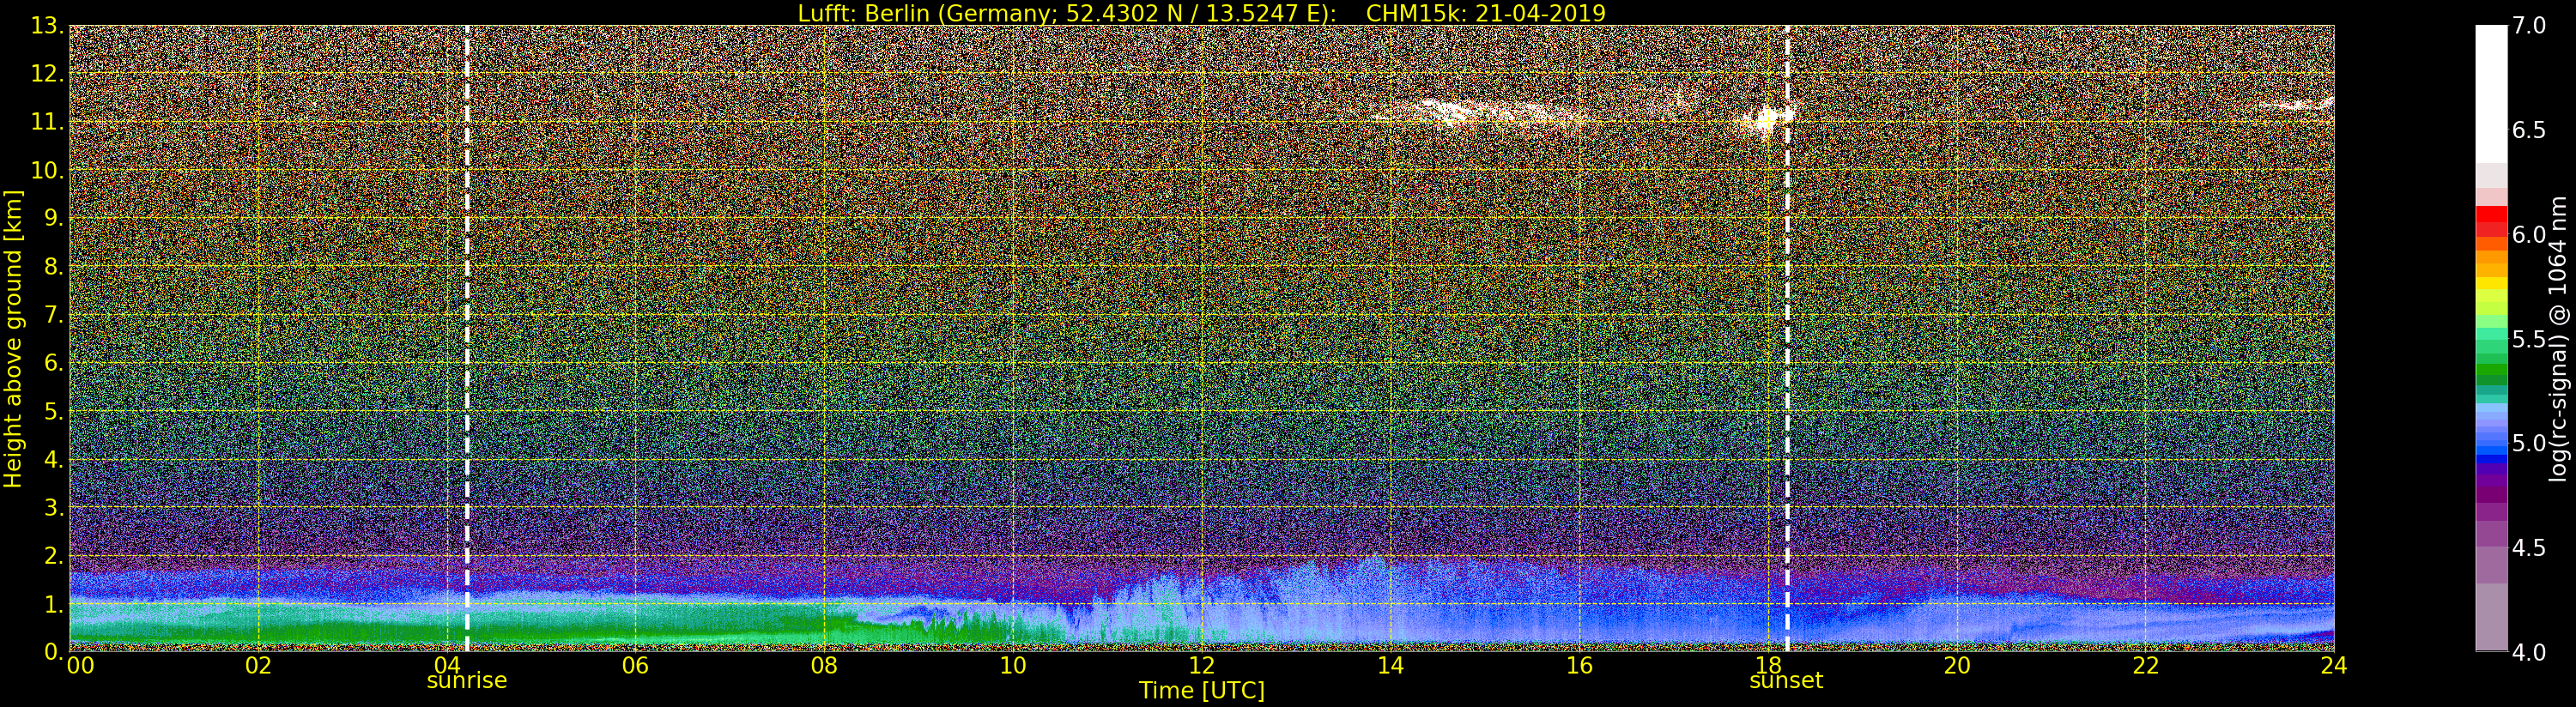Click the "Height above ground [km]" axis label
The image size is (2576, 707).
[x=13, y=338]
